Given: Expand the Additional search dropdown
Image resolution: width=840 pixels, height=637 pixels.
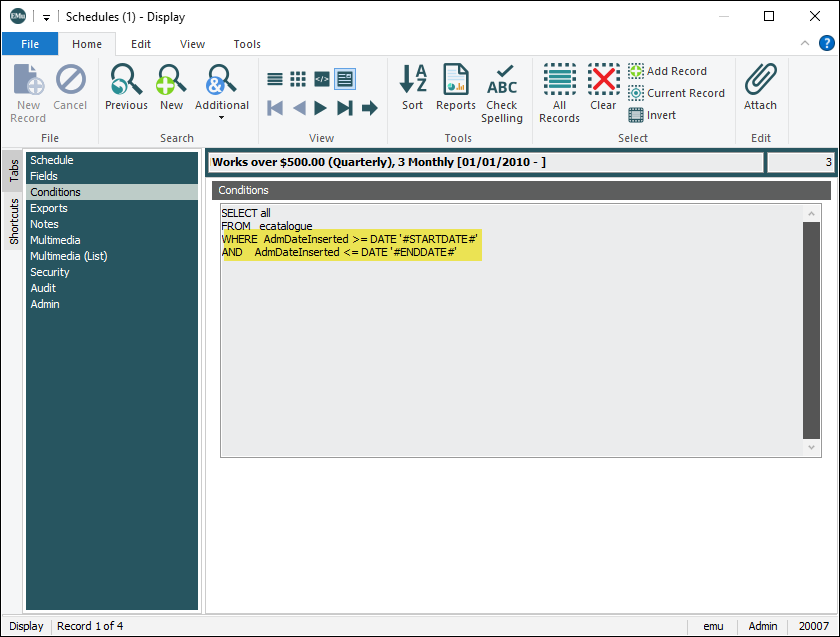Looking at the screenshot, I should 221,117.
